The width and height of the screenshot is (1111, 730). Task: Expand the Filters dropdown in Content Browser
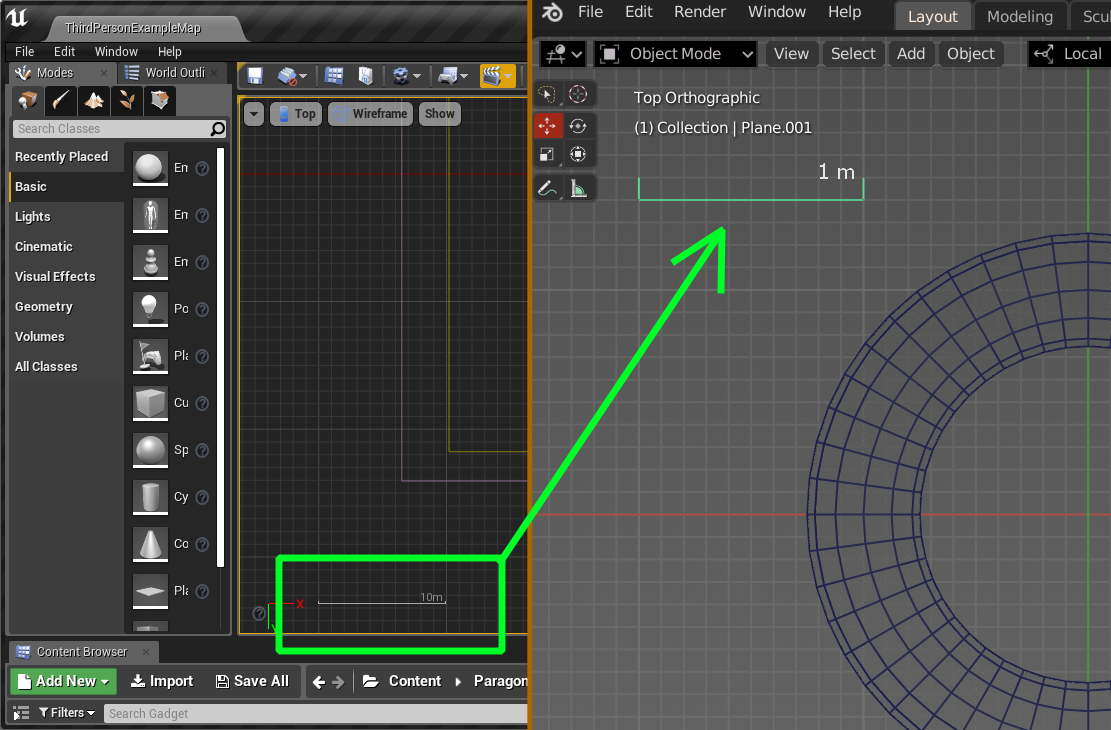[x=67, y=713]
